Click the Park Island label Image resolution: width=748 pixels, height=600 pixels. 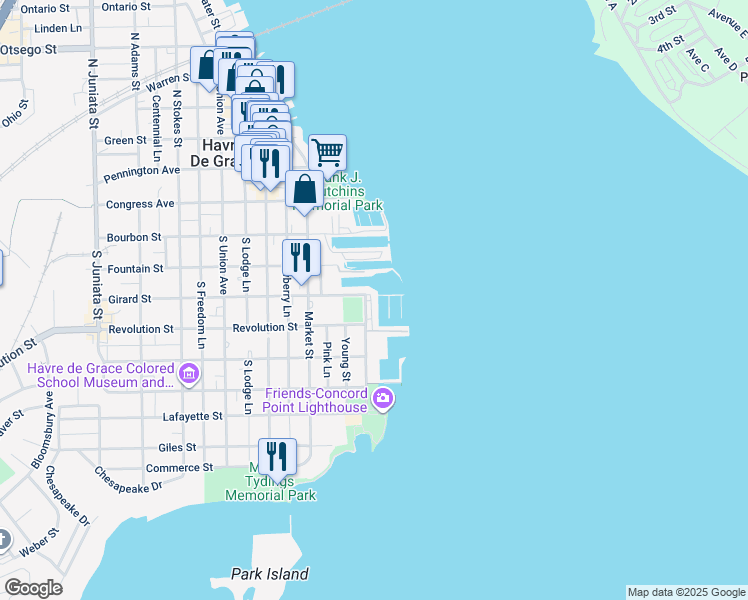tap(270, 574)
